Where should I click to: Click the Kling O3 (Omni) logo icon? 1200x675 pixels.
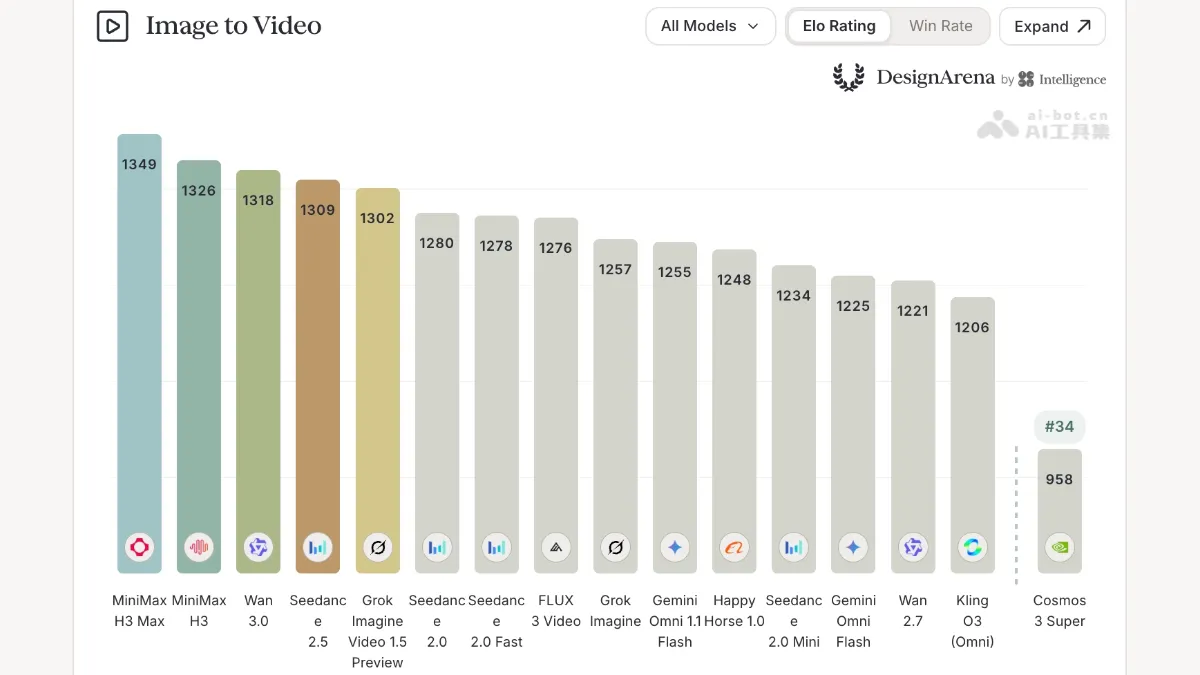[x=972, y=547]
